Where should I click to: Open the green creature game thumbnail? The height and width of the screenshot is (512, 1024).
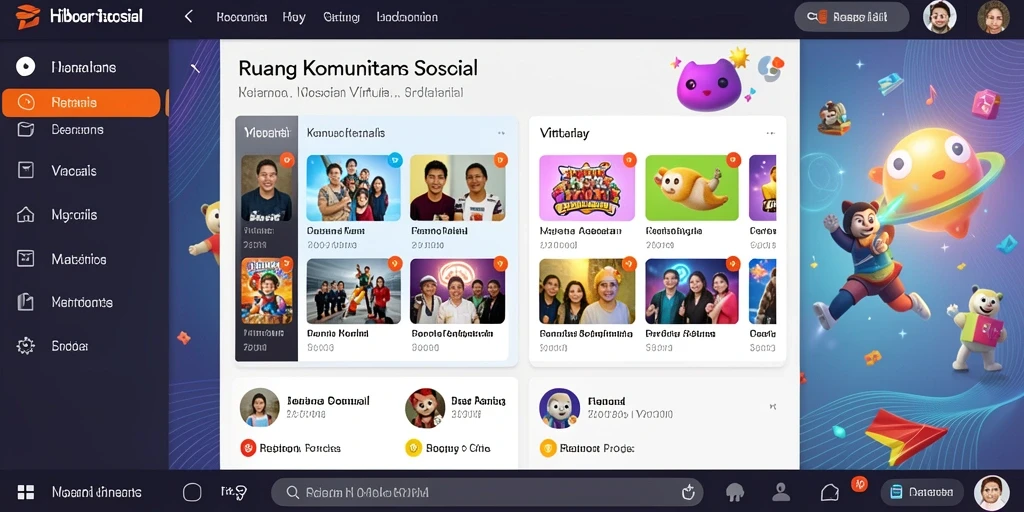[x=692, y=187]
